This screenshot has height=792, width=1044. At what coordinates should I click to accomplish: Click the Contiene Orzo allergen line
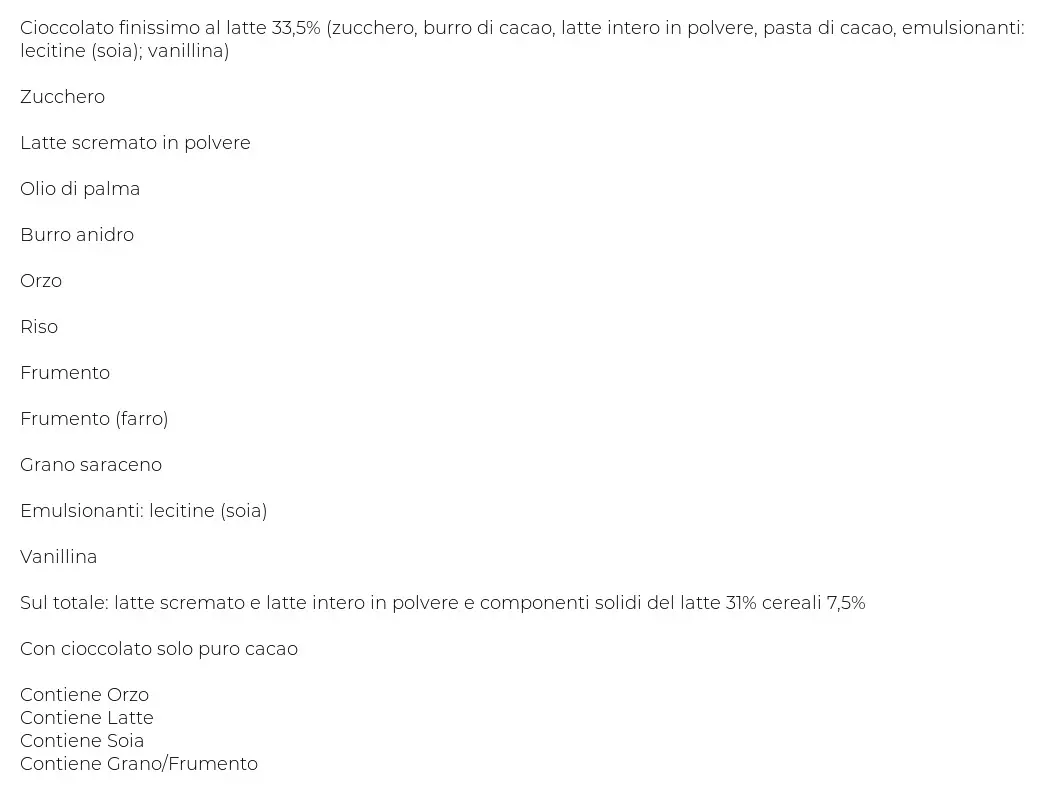(85, 694)
